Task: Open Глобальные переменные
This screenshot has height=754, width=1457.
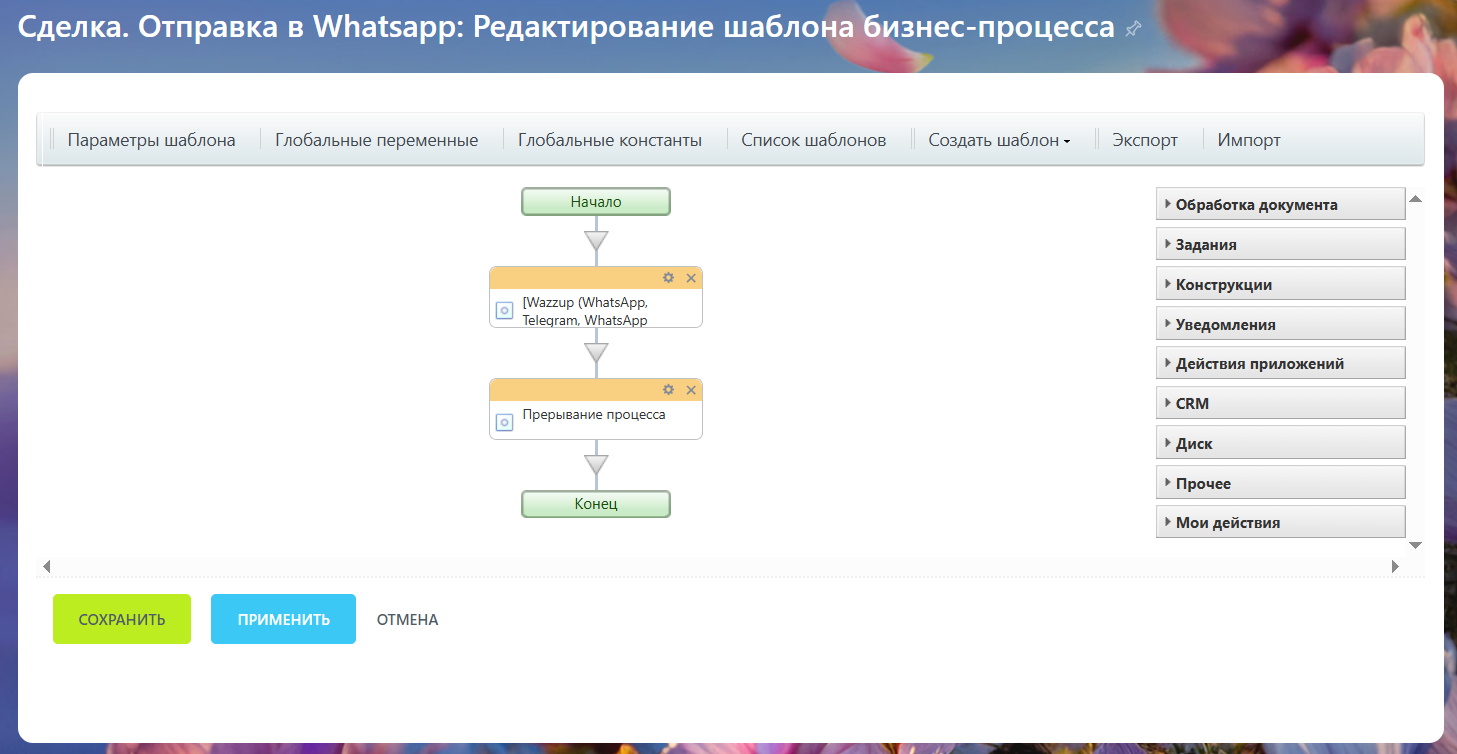Action: click(x=377, y=140)
